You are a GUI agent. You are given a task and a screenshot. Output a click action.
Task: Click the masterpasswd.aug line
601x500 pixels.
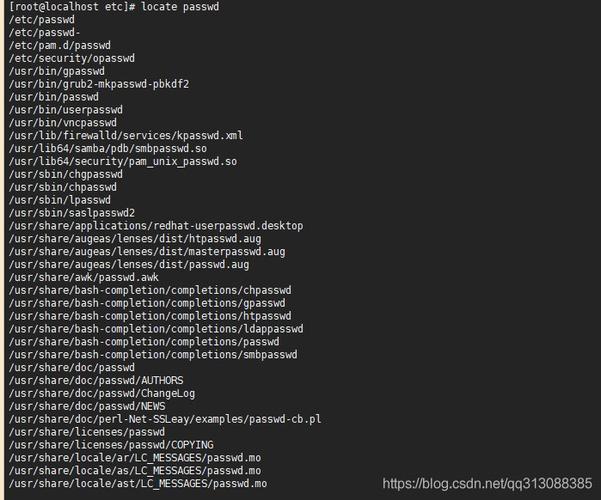point(147,252)
